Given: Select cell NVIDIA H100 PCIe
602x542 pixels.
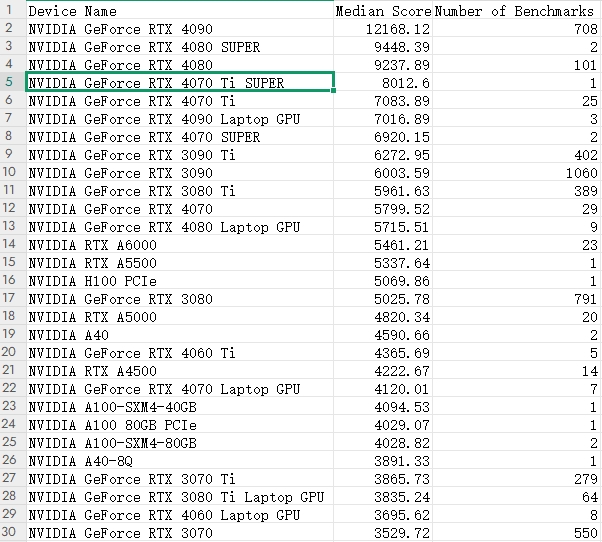Looking at the screenshot, I should click(180, 280).
